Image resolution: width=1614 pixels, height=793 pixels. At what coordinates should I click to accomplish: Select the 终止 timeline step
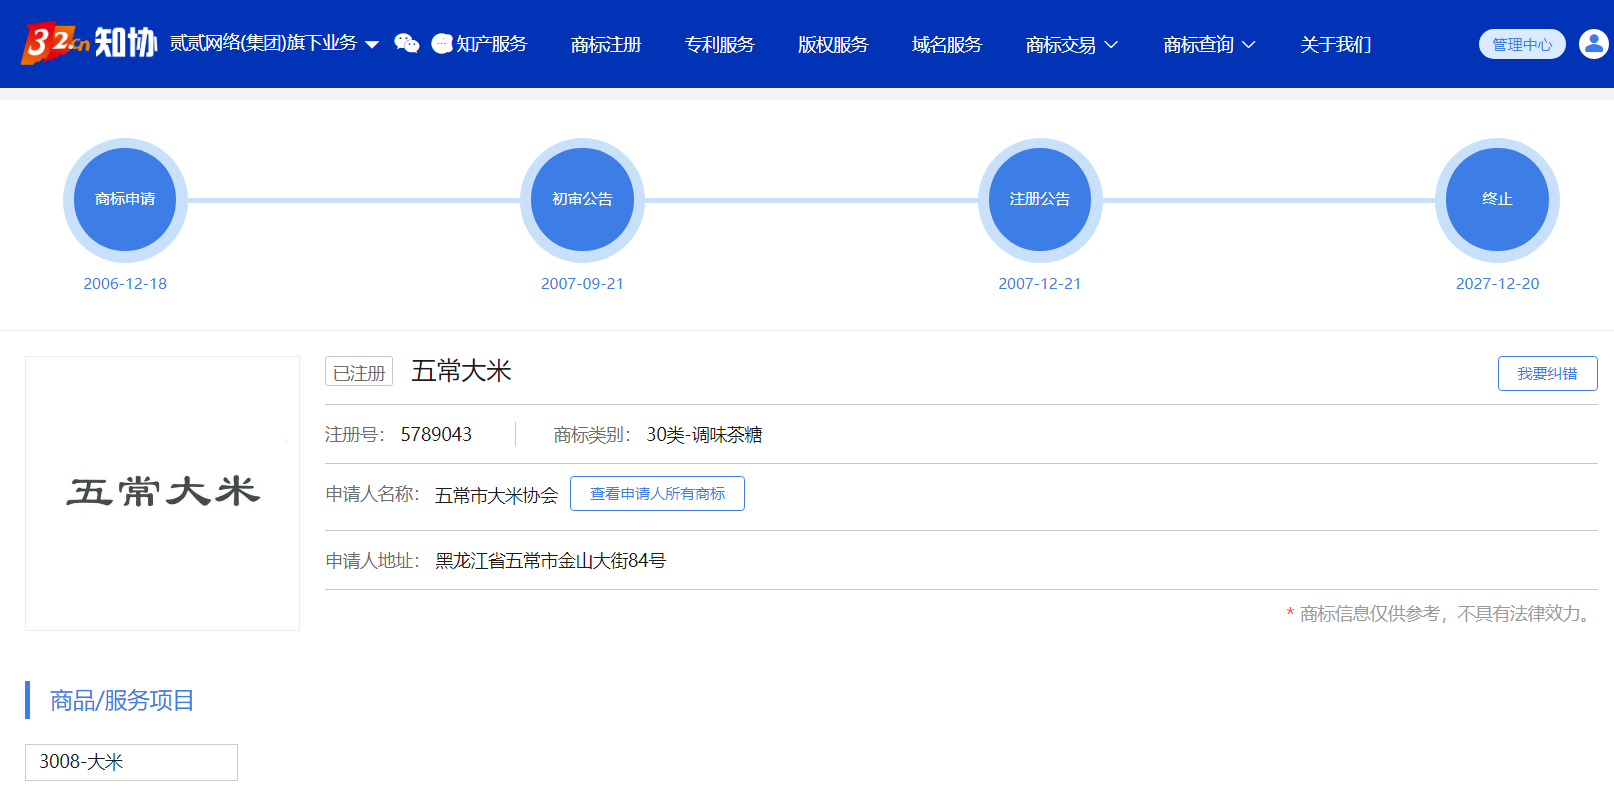pos(1497,199)
